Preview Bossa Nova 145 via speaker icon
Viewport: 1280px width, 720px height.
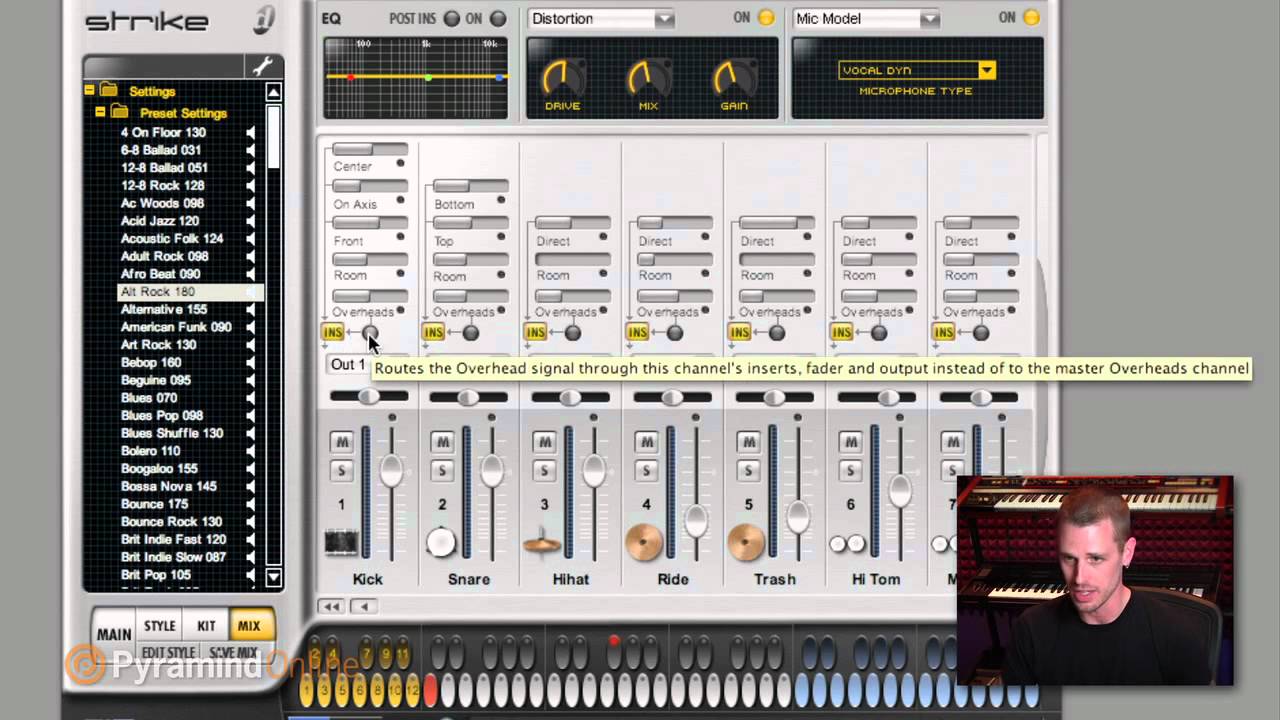(251, 487)
